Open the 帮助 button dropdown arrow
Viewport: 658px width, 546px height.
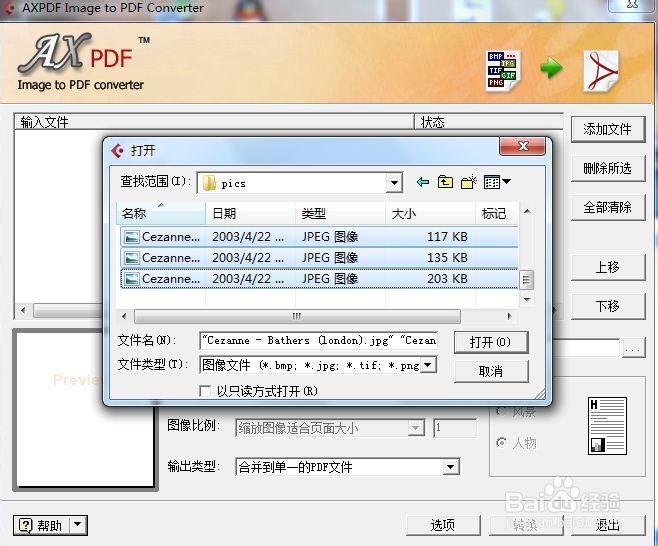78,525
